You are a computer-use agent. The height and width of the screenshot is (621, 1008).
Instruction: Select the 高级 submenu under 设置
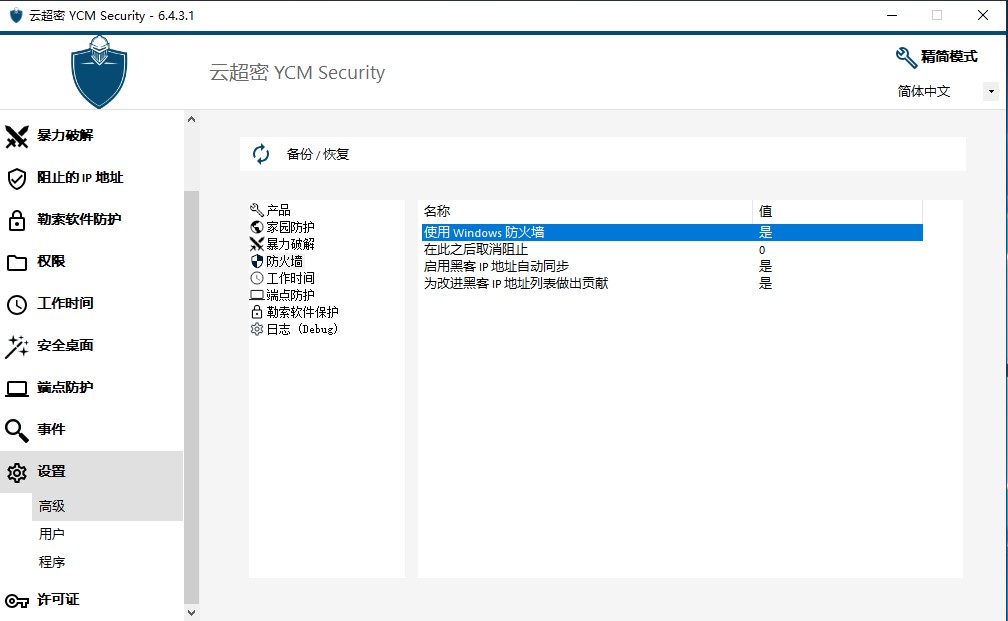pos(107,507)
